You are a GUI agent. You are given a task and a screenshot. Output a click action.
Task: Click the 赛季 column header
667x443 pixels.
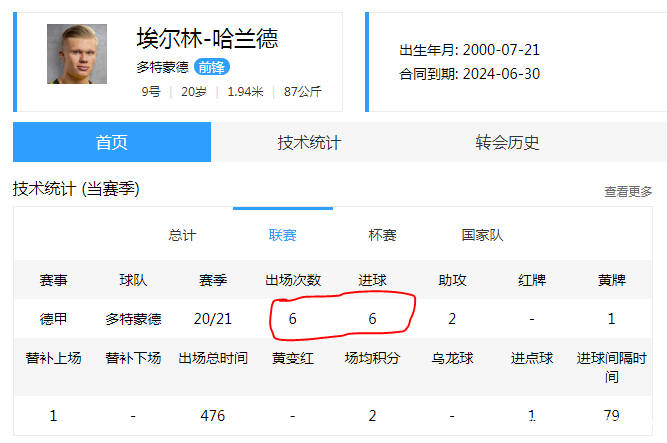[x=213, y=280]
